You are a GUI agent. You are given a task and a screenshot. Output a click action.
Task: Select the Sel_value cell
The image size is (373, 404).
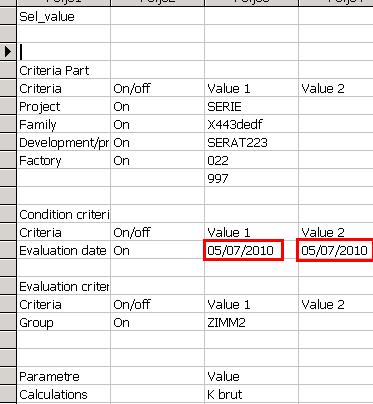tap(64, 16)
